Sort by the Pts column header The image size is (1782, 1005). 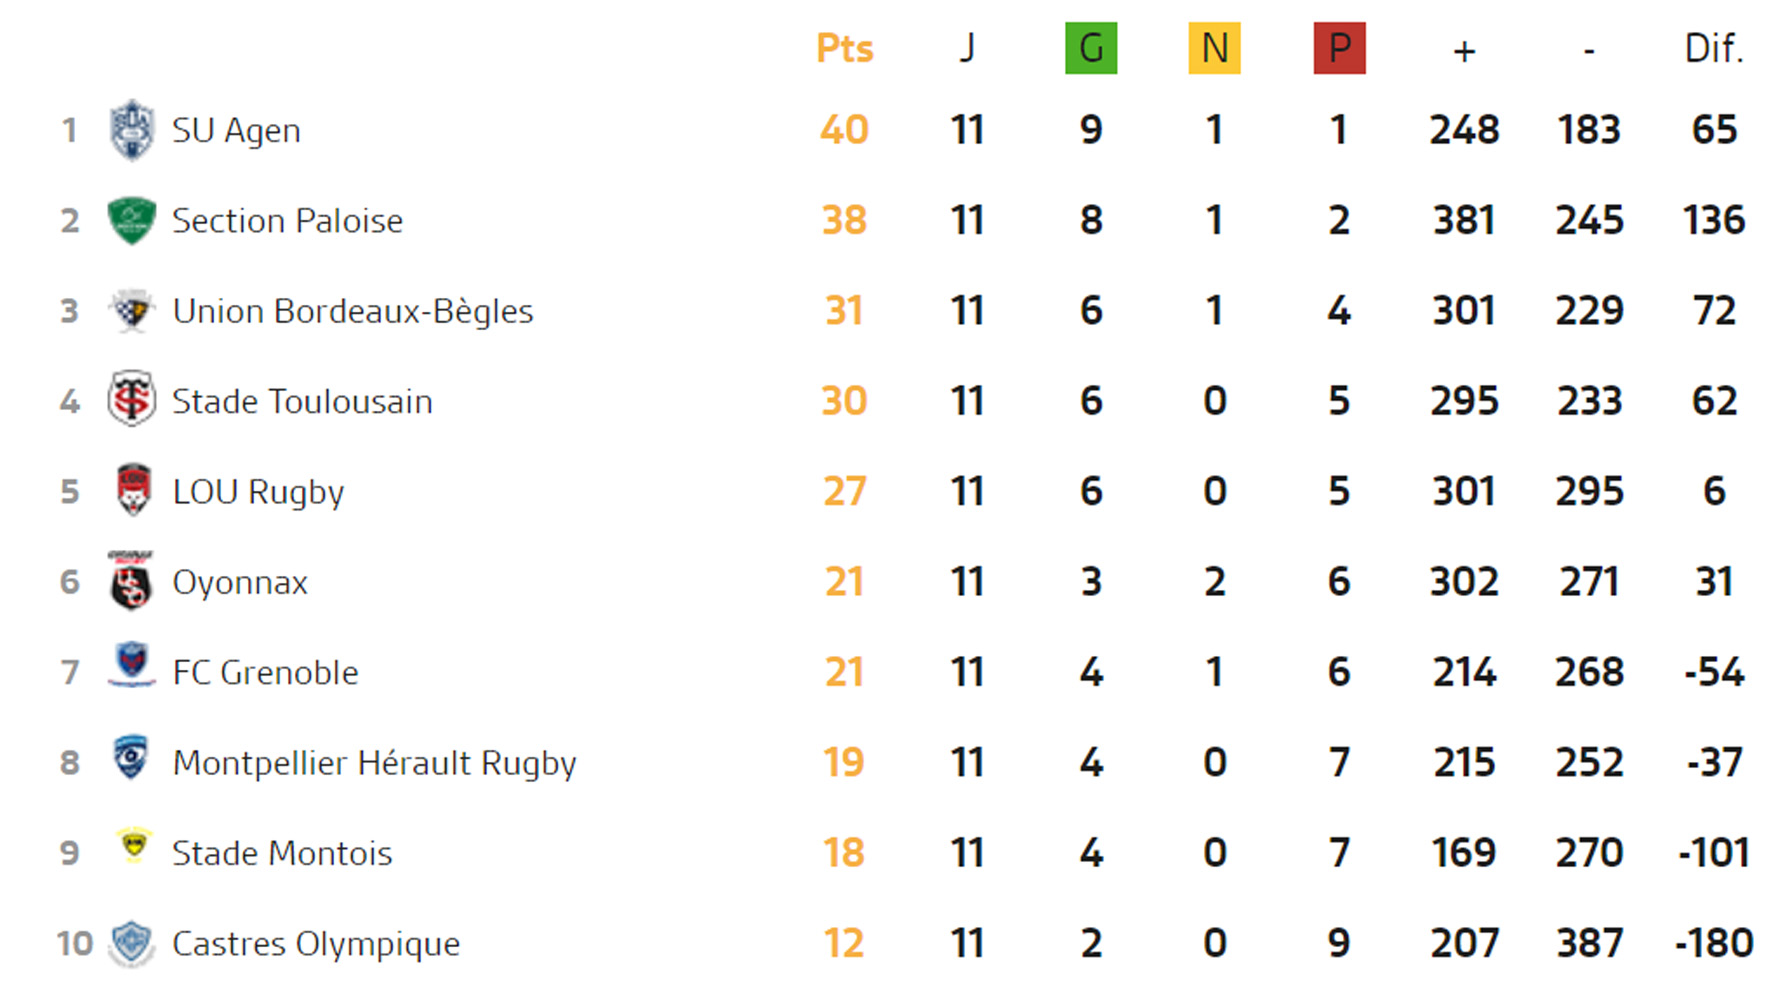click(x=844, y=48)
